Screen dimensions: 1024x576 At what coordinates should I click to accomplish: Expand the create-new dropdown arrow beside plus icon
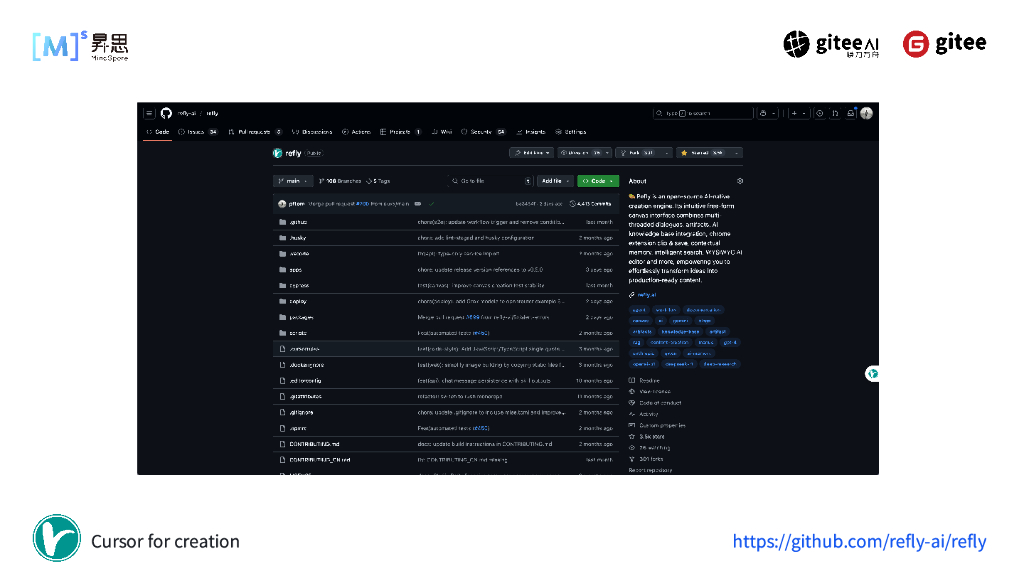tap(804, 113)
